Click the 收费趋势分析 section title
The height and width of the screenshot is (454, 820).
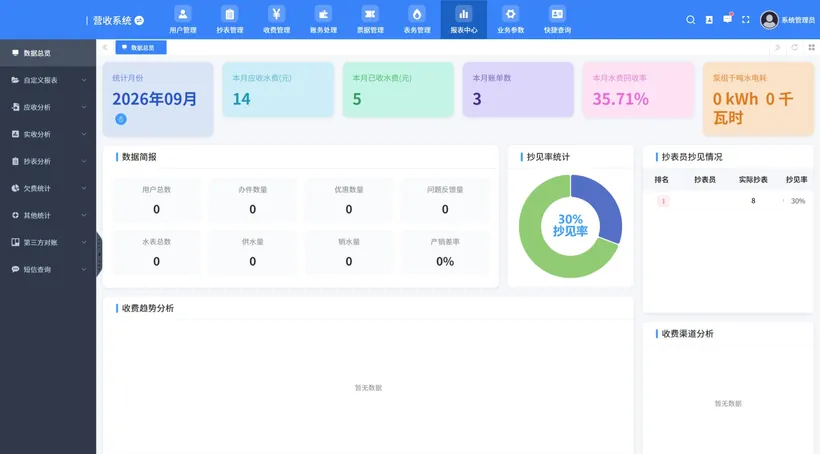click(148, 308)
